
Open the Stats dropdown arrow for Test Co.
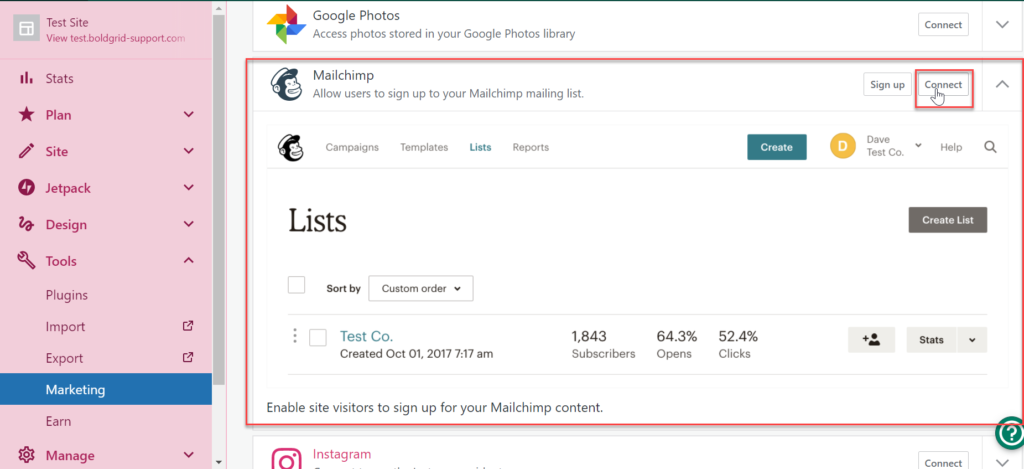coord(972,340)
